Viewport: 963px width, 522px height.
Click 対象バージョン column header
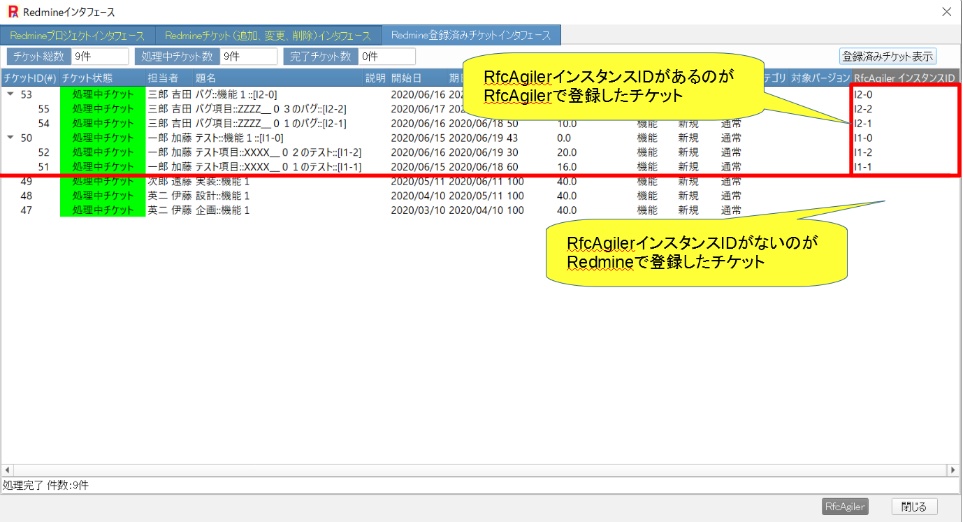[x=820, y=78]
